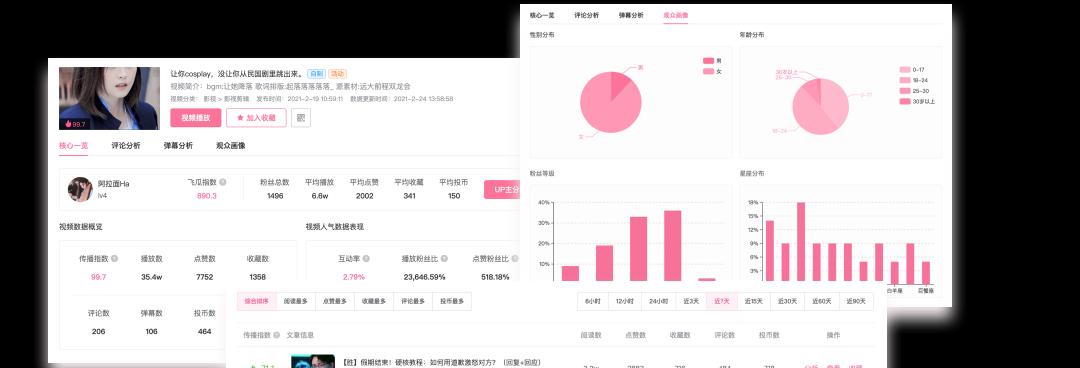
Task: Click the flame 99.7 badge on video cover
Action: (75, 124)
